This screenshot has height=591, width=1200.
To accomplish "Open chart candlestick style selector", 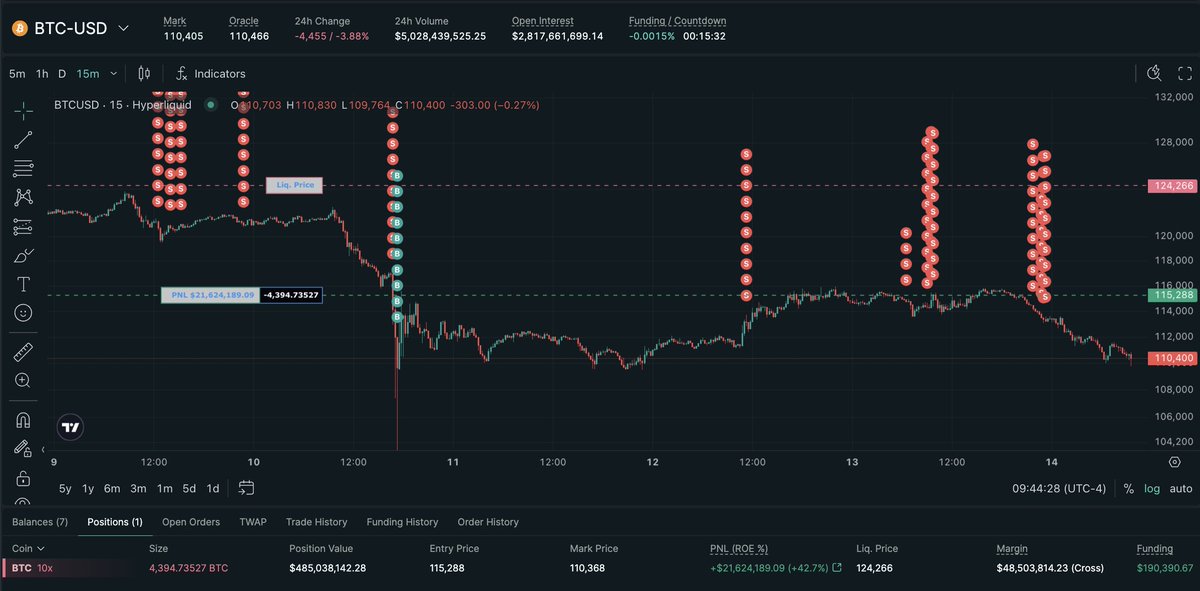I will pyautogui.click(x=144, y=73).
